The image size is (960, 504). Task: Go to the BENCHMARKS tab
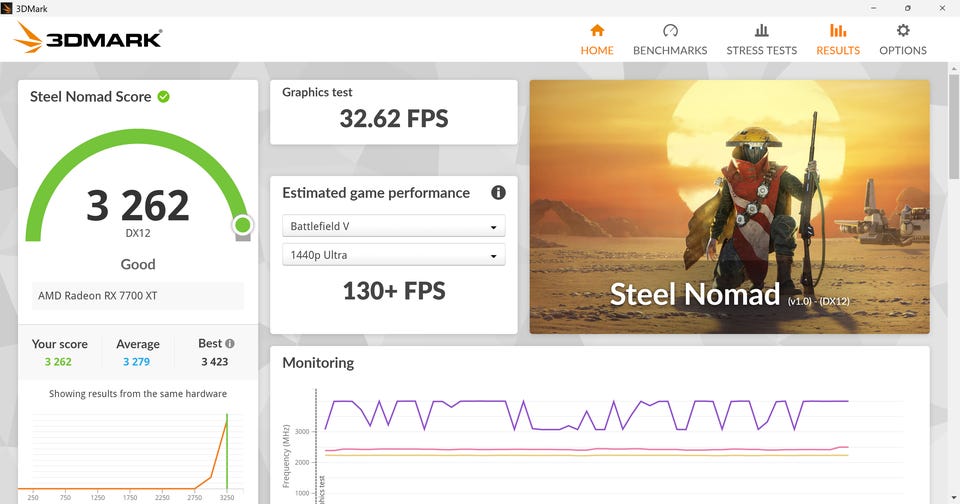(x=670, y=50)
